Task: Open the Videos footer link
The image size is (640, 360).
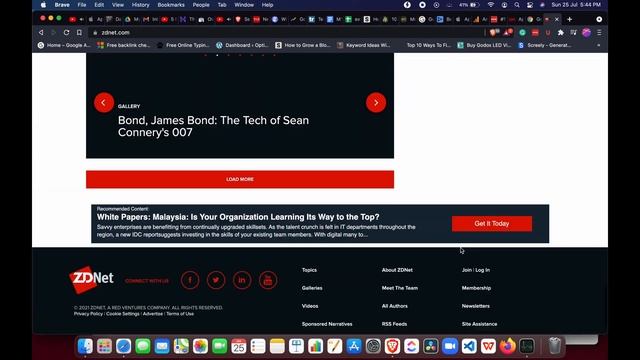Action: click(x=310, y=306)
